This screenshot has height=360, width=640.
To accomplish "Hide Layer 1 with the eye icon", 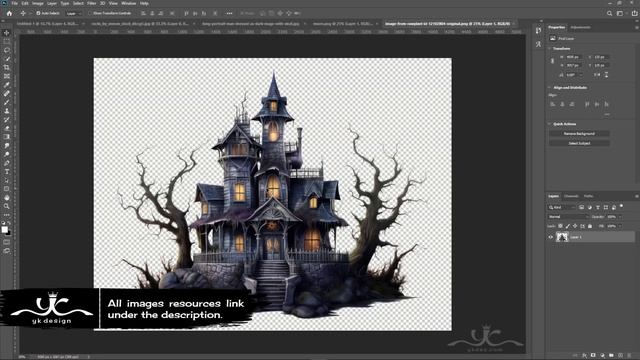I will pos(550,237).
